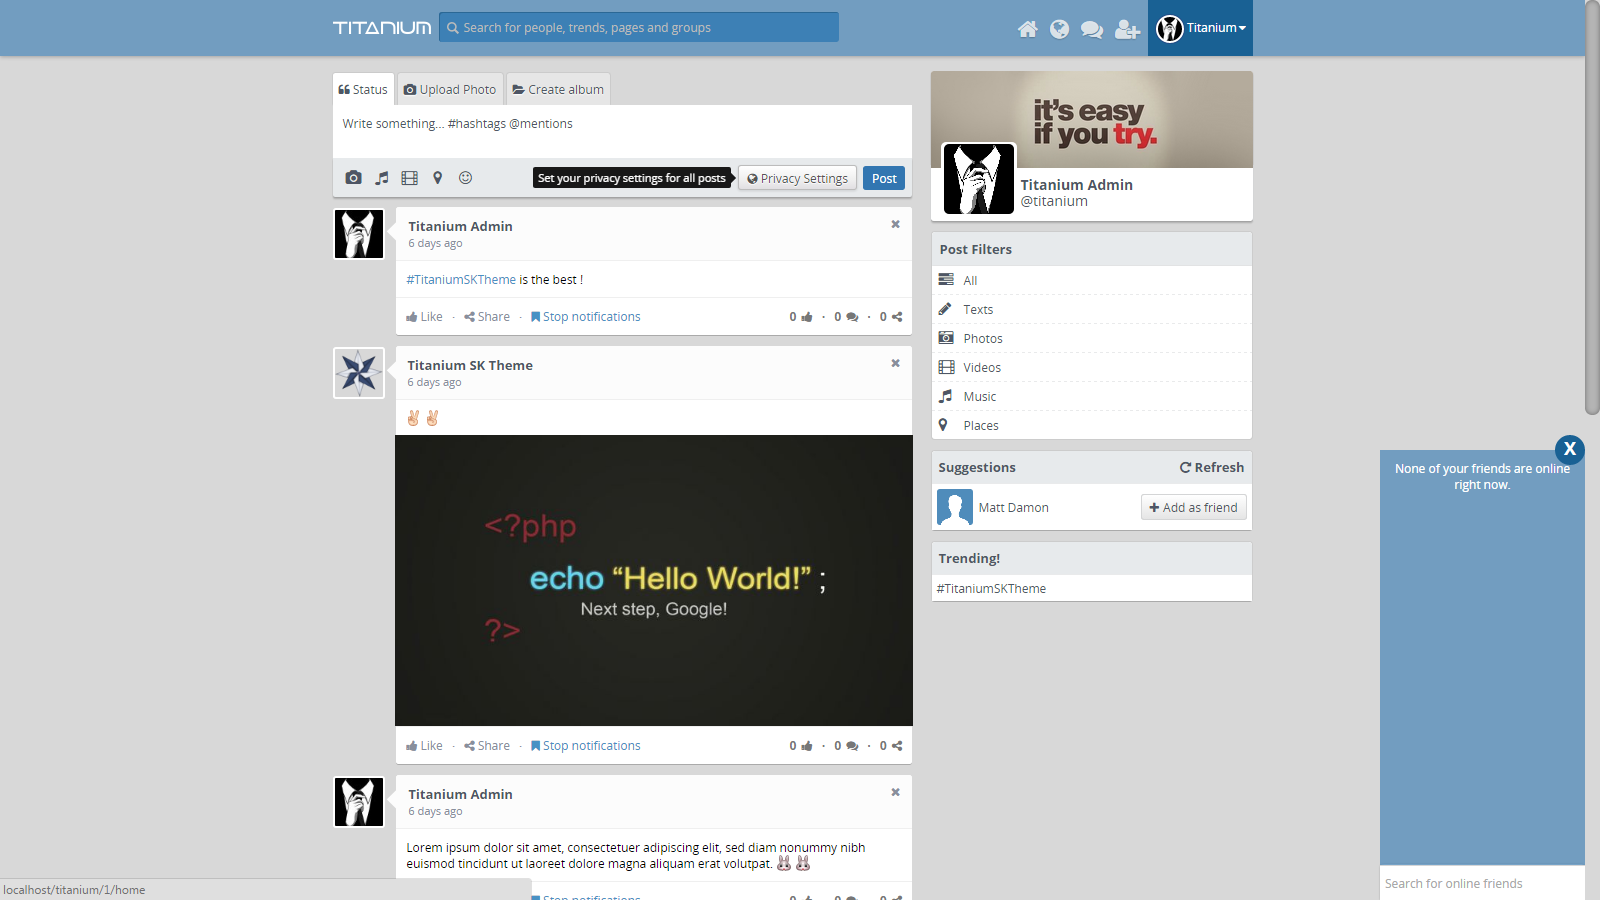This screenshot has height=900, width=1600.
Task: Stop notifications for Titanium SK Theme post
Action: (x=586, y=746)
